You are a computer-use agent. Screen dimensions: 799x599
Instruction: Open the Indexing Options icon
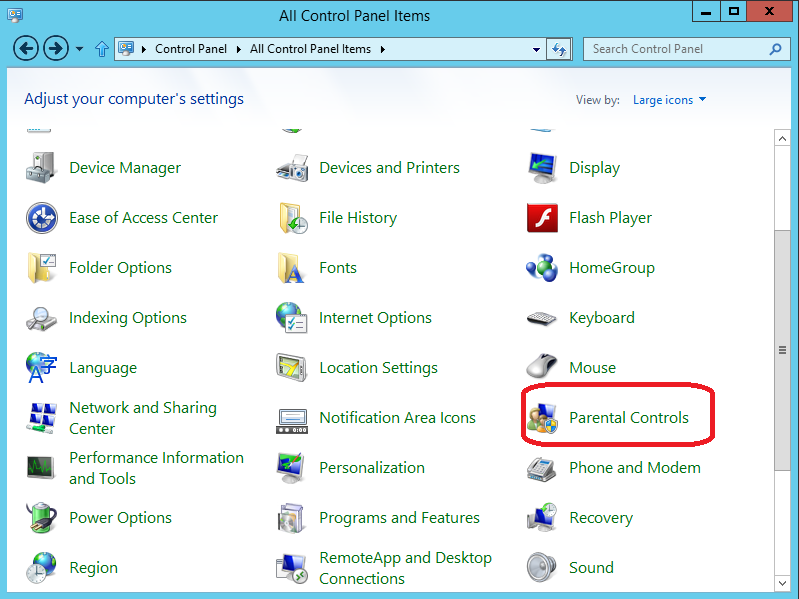pyautogui.click(x=41, y=318)
